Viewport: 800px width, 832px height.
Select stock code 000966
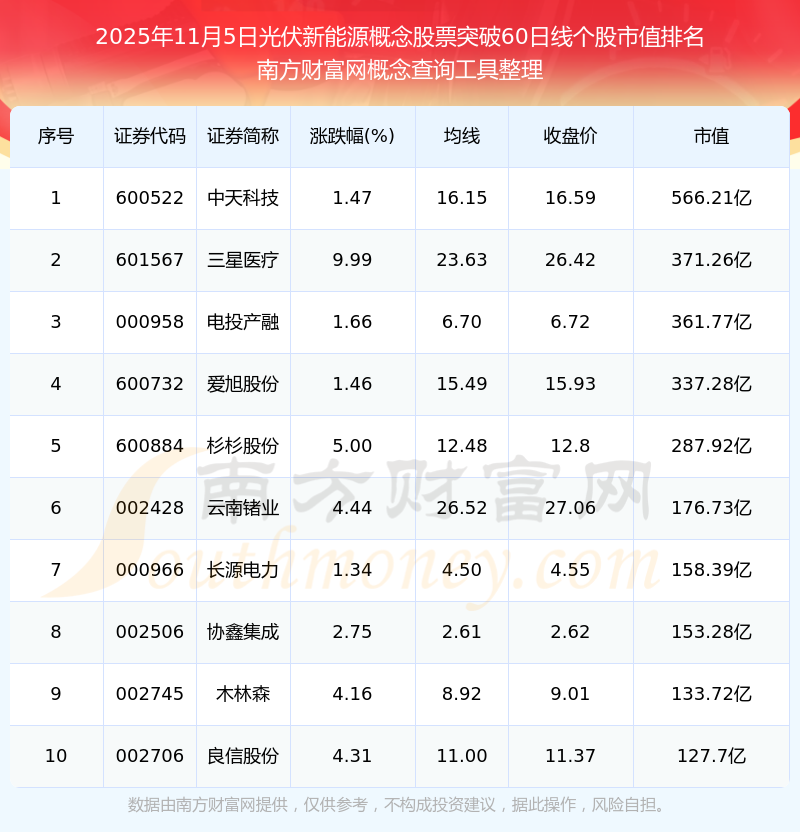point(150,570)
